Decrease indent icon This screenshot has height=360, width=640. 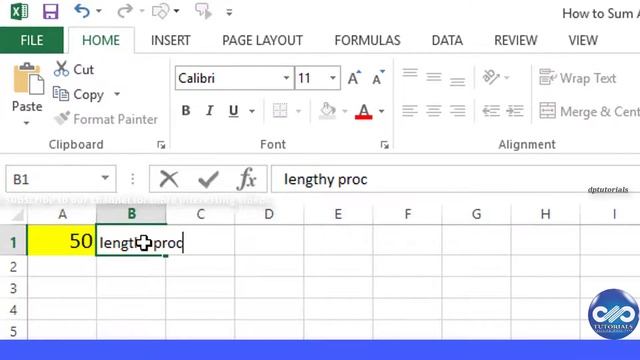(x=491, y=111)
